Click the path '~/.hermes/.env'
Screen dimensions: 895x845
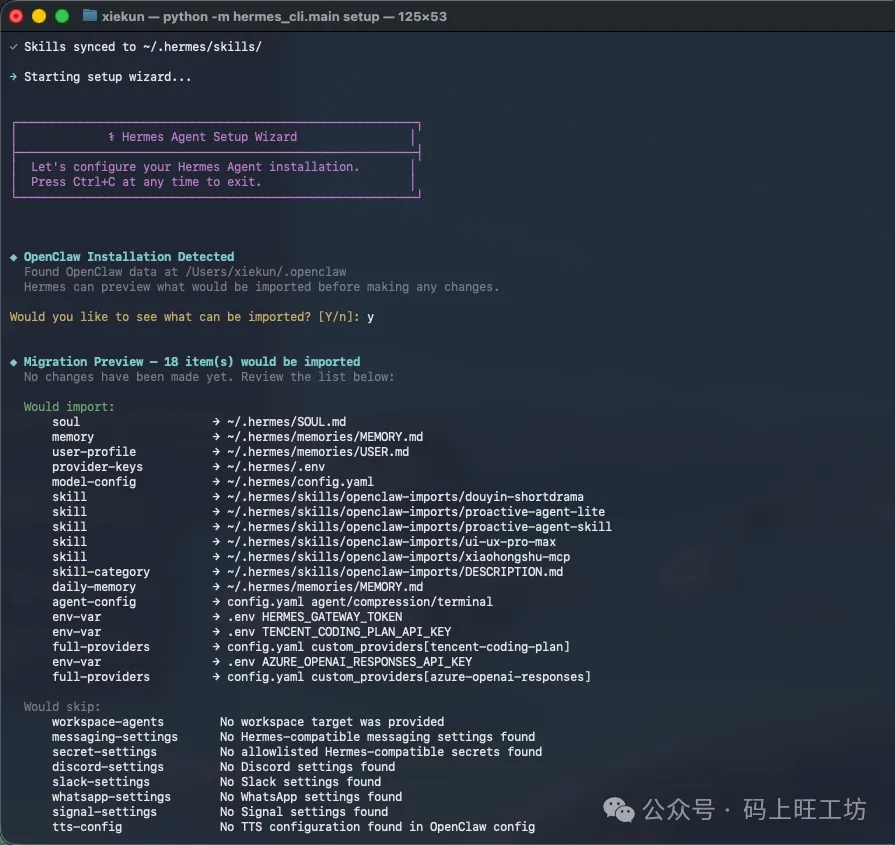(276, 466)
